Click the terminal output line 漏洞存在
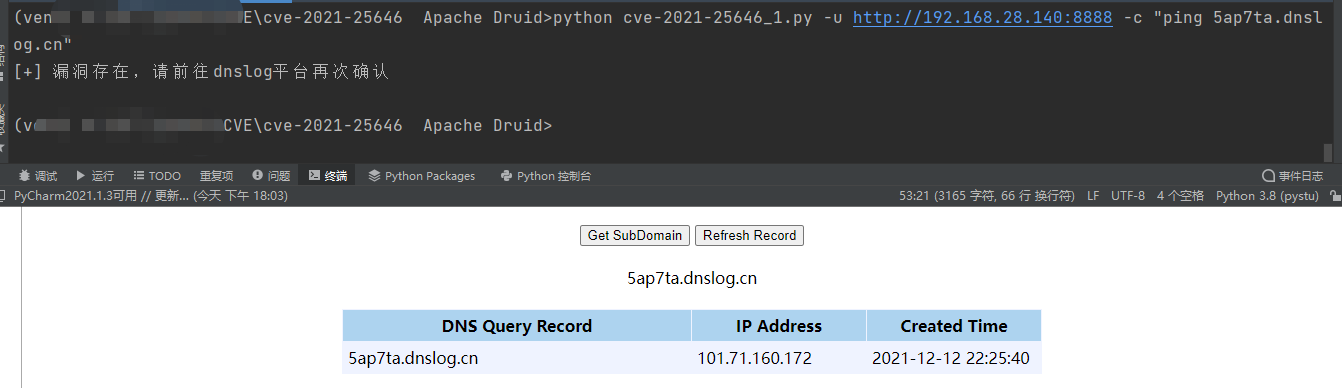This screenshot has width=1342, height=388. [x=201, y=72]
